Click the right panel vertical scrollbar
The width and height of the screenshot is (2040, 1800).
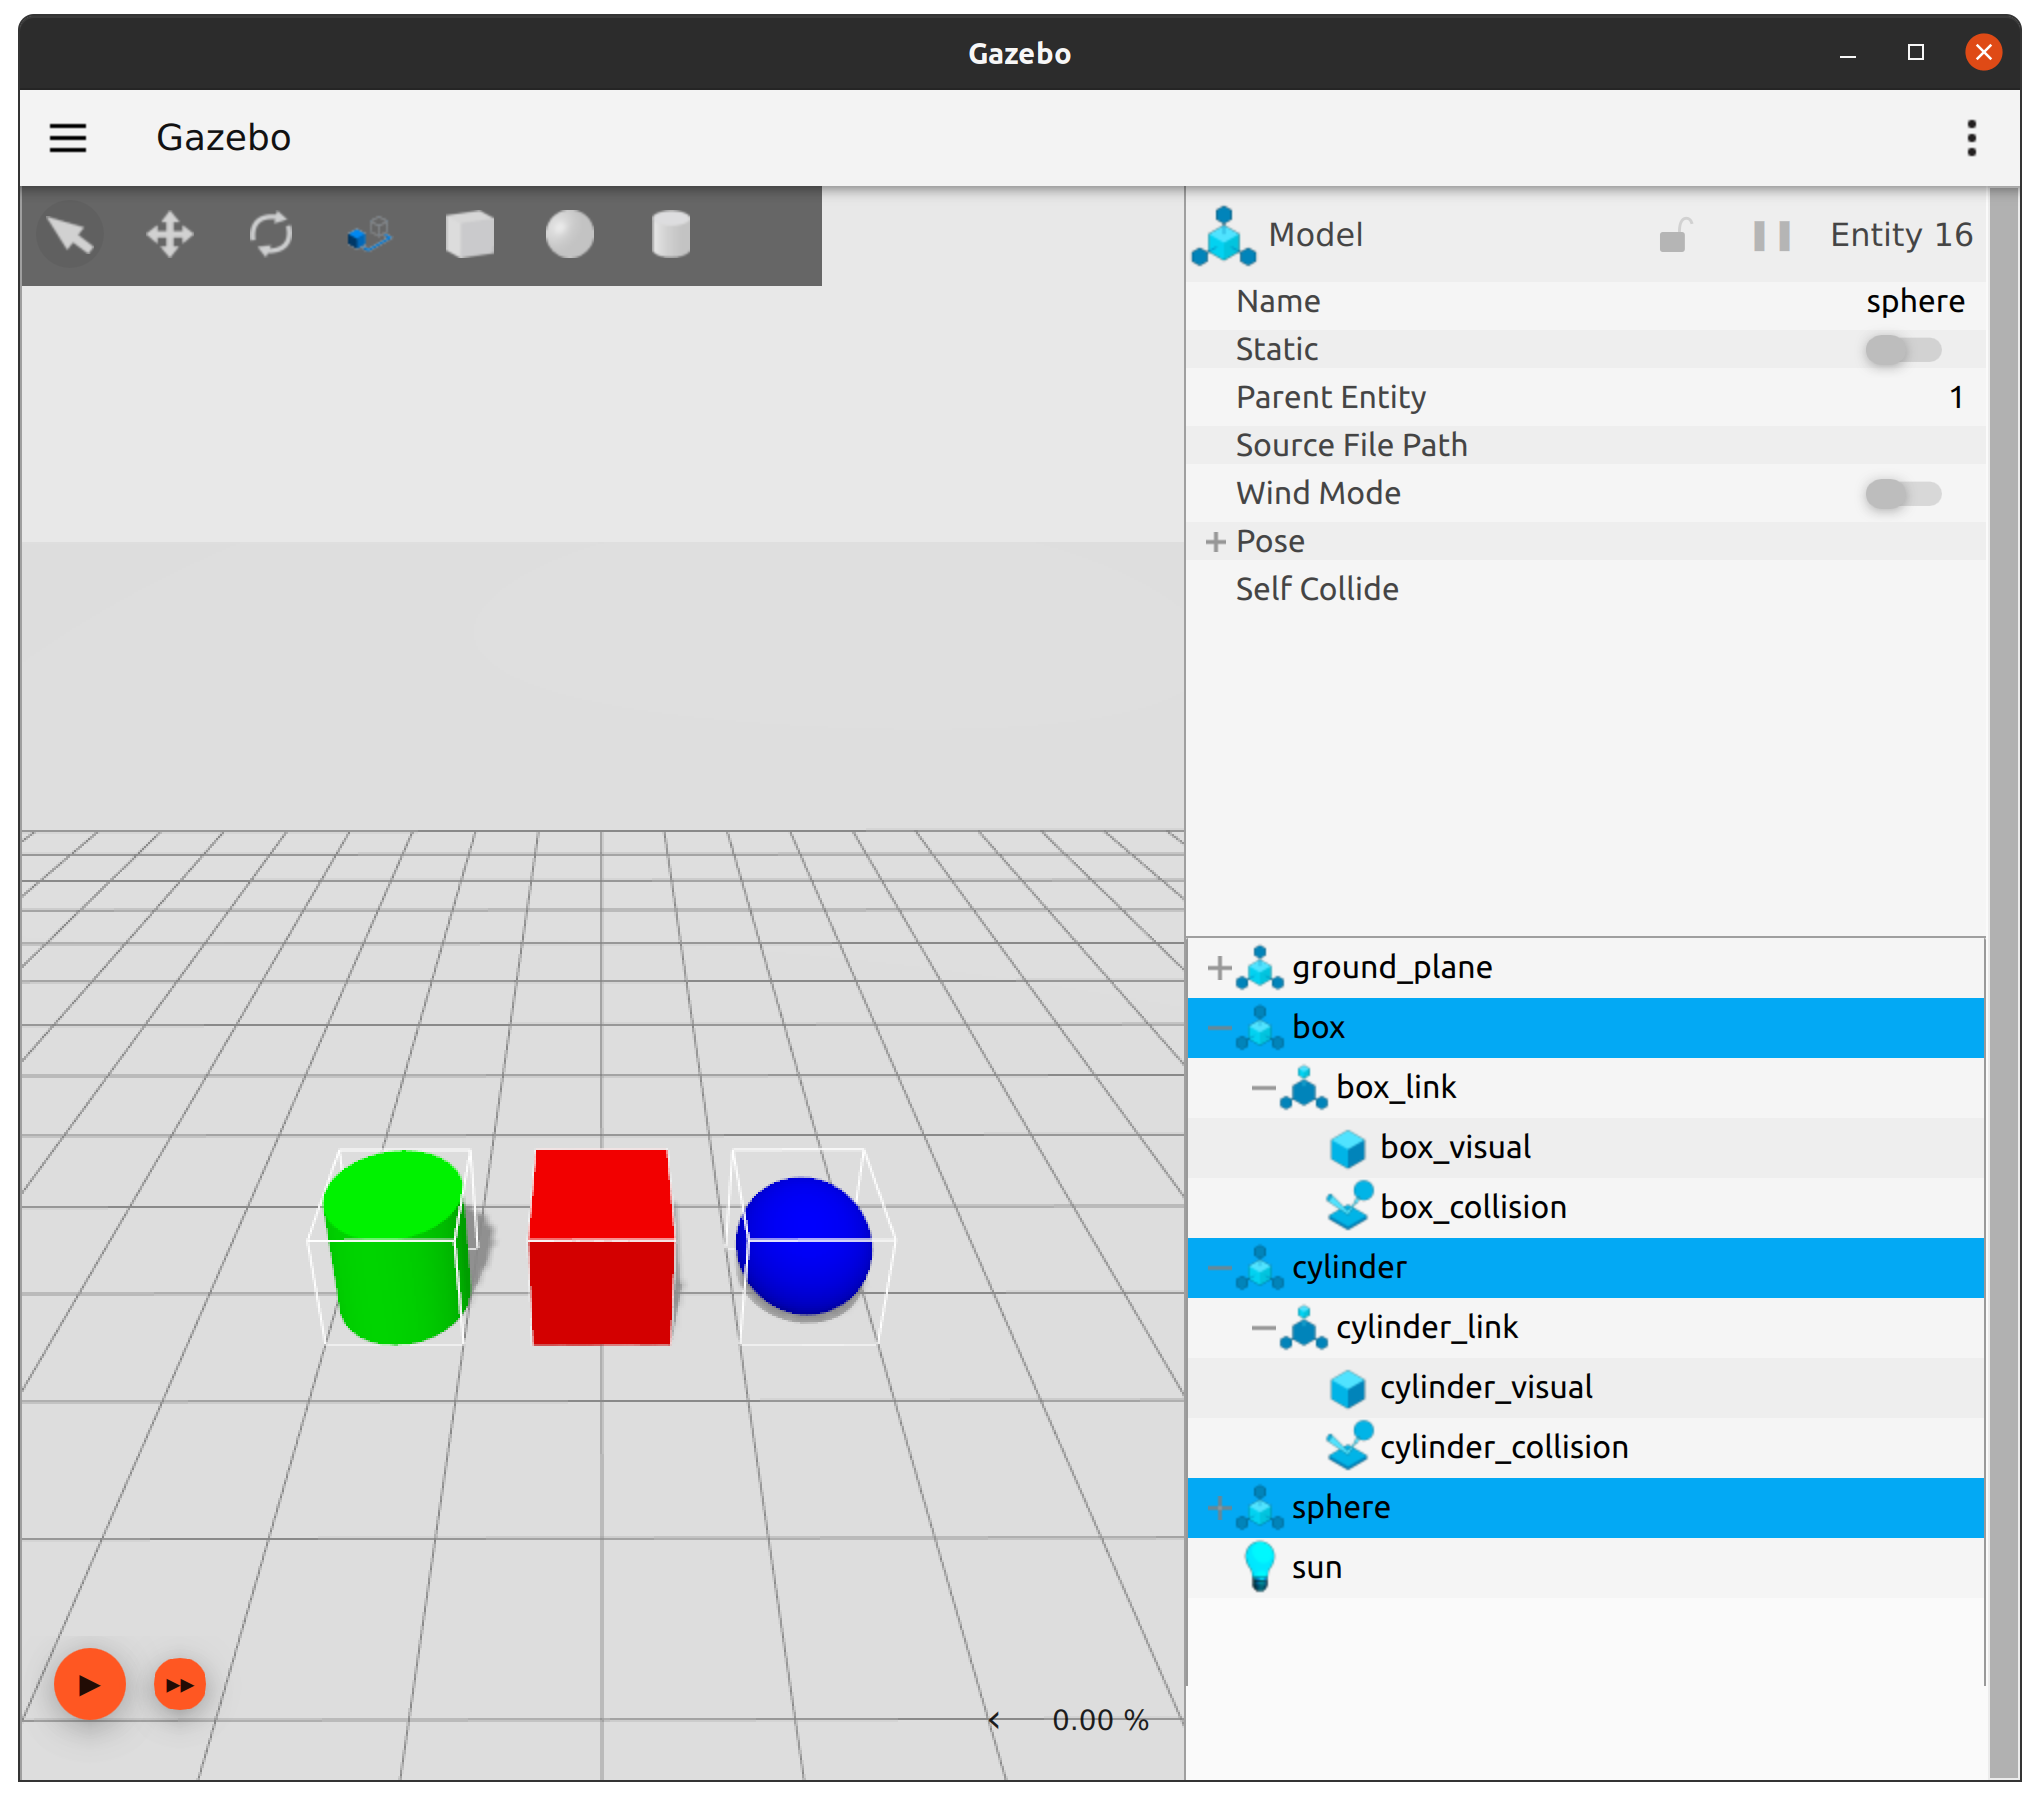(x=2003, y=984)
